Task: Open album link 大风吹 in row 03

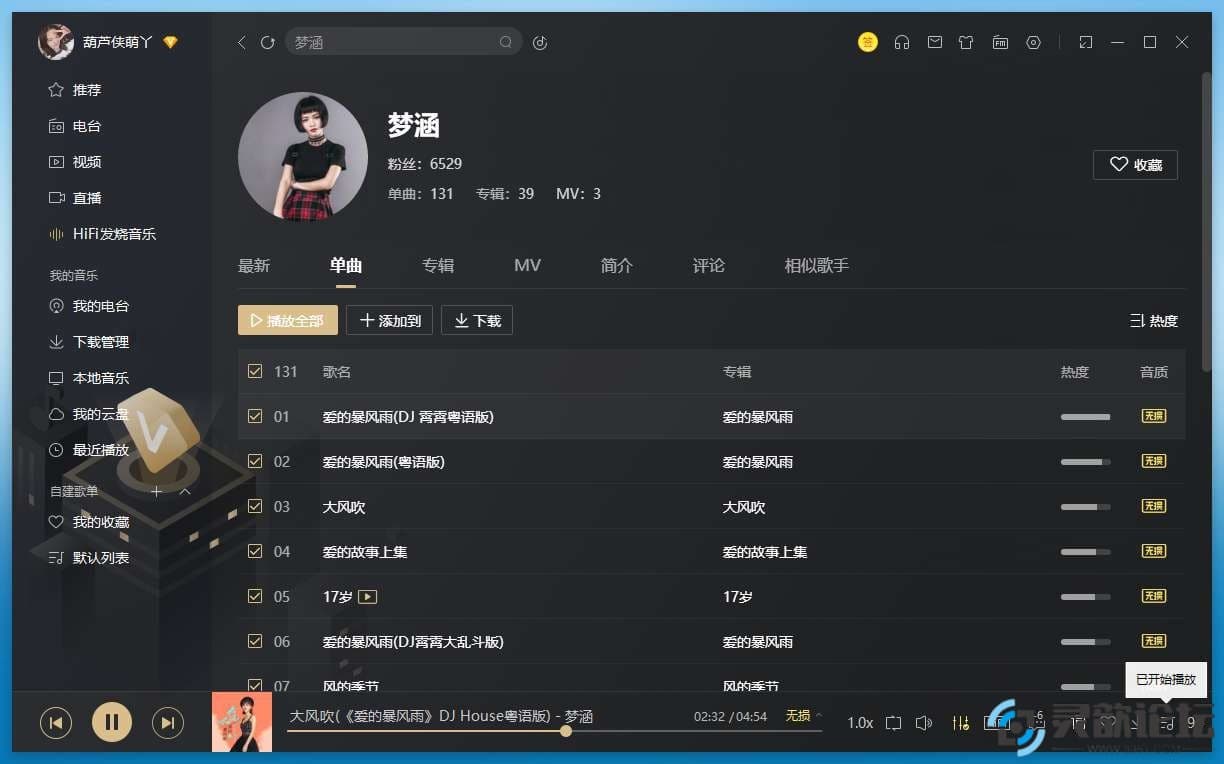Action: (744, 507)
